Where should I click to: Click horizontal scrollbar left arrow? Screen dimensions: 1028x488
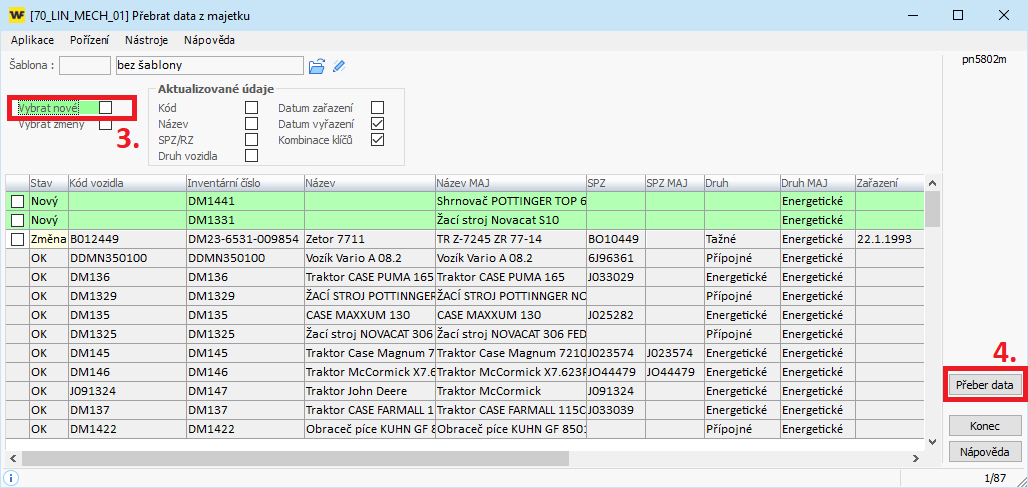(x=12, y=458)
